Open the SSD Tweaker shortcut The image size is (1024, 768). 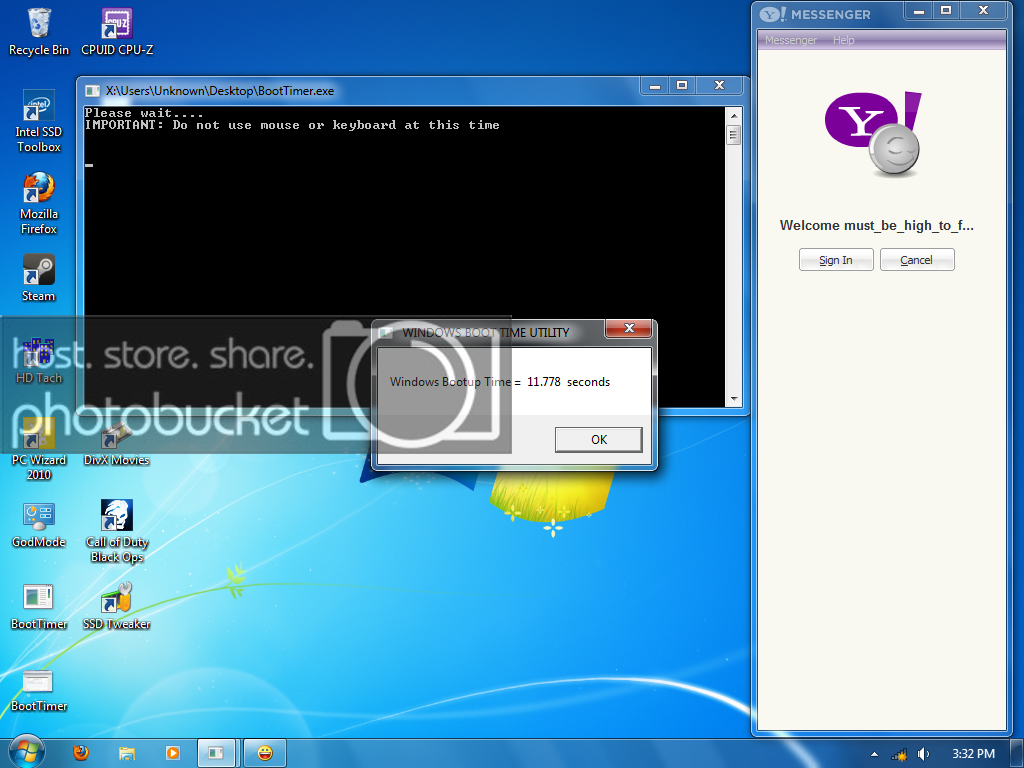tap(117, 607)
